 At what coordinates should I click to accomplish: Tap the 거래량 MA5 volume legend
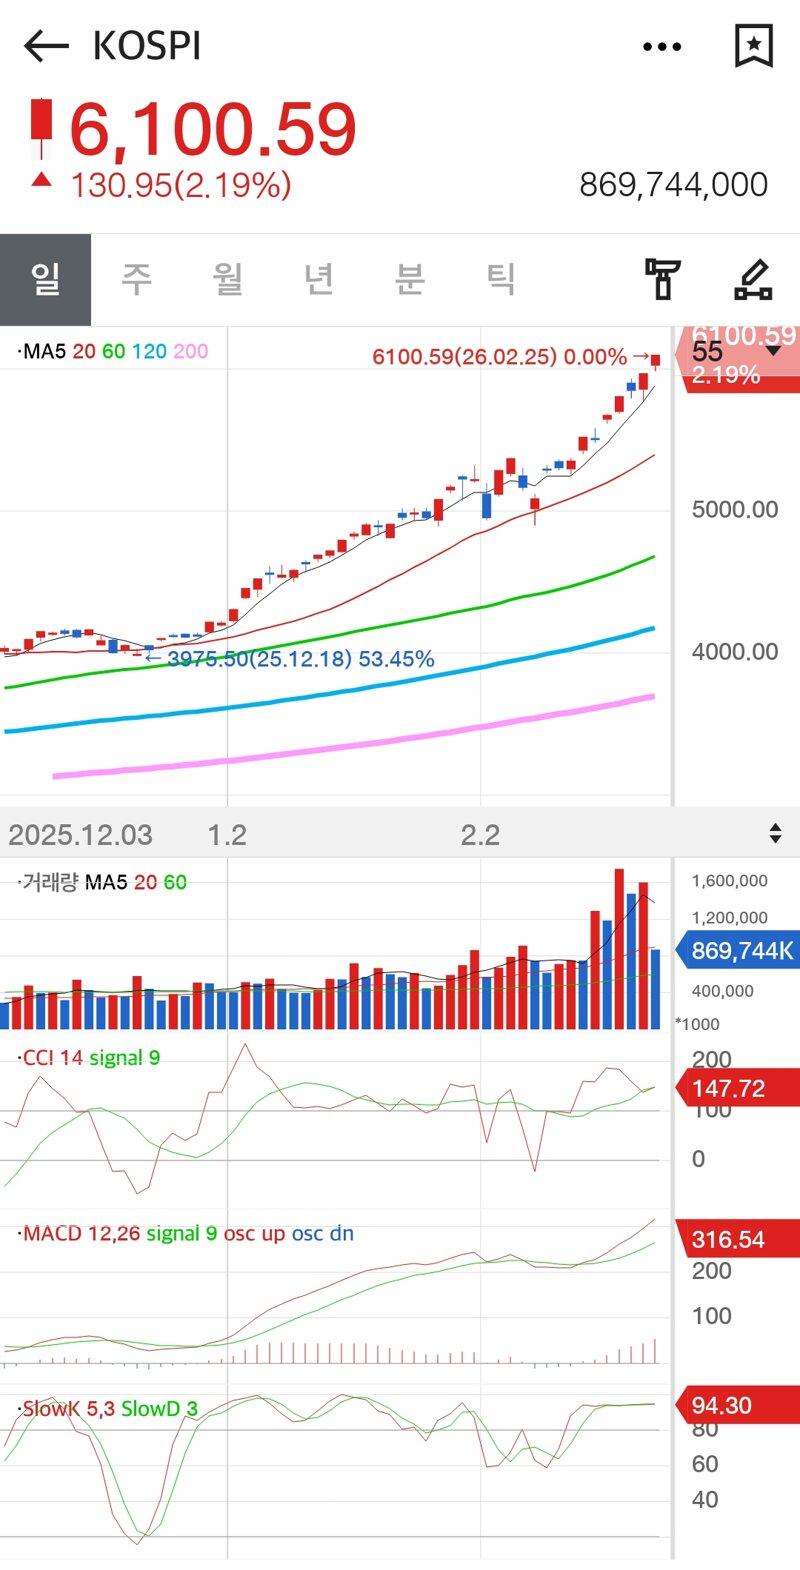[x=102, y=883]
